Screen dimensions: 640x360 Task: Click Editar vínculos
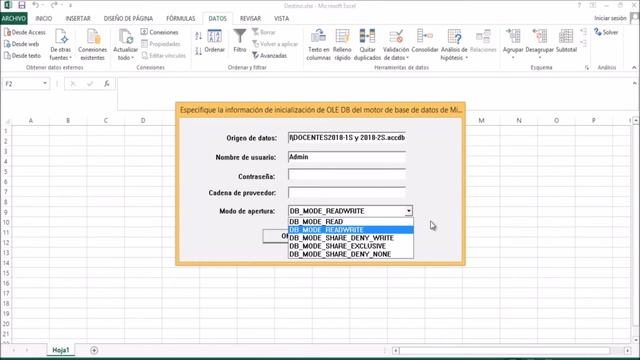click(x=163, y=56)
